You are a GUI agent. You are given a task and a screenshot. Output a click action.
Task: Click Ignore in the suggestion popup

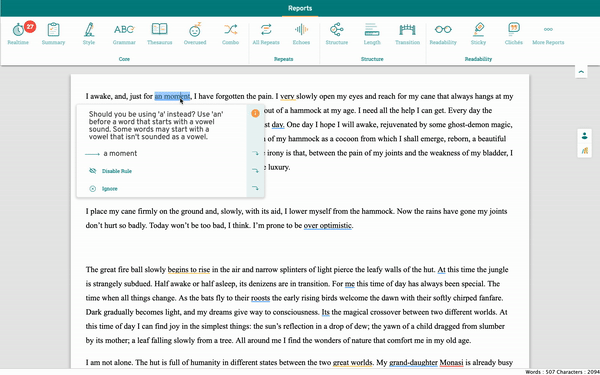pos(110,189)
